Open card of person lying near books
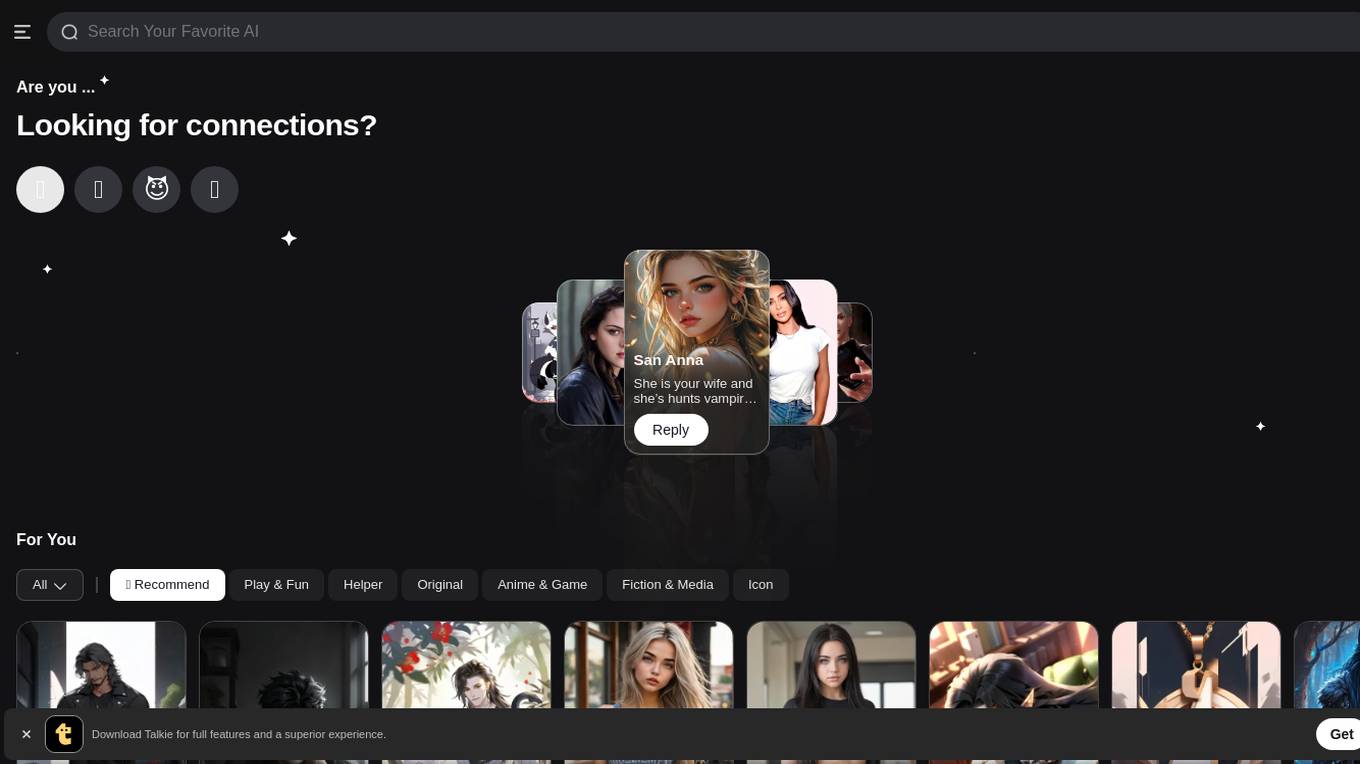 (1014, 665)
